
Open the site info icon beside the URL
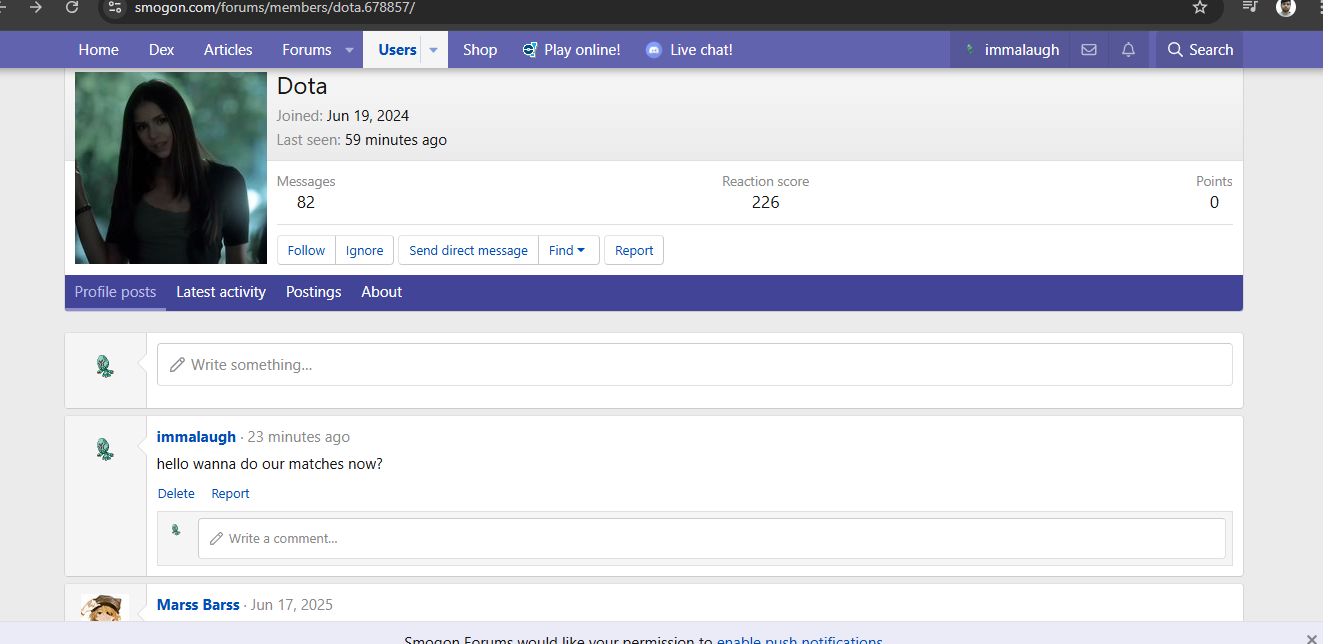point(115,7)
